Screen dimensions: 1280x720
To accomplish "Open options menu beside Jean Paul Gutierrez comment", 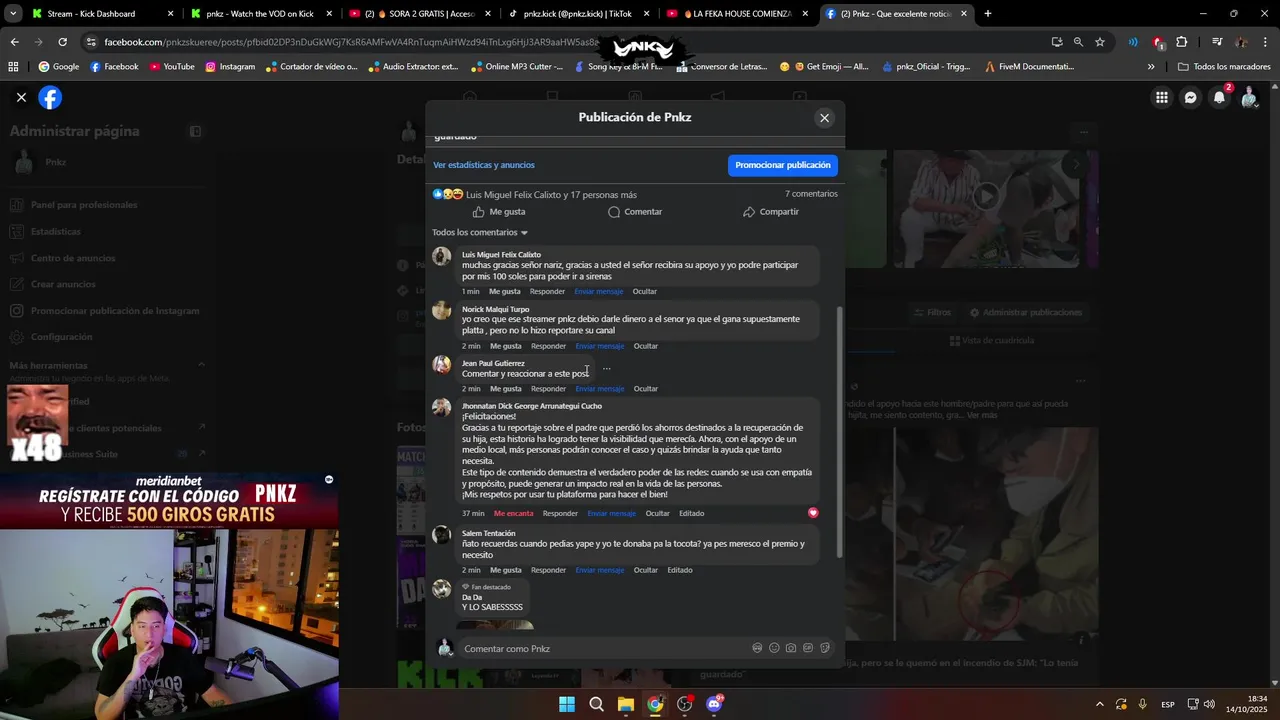I will 606,369.
